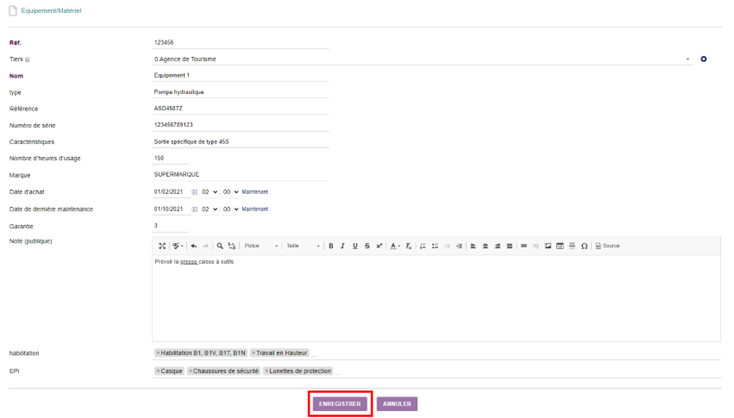
Task: Open hour dropdown for dernière maintenance date
Action: [210, 209]
